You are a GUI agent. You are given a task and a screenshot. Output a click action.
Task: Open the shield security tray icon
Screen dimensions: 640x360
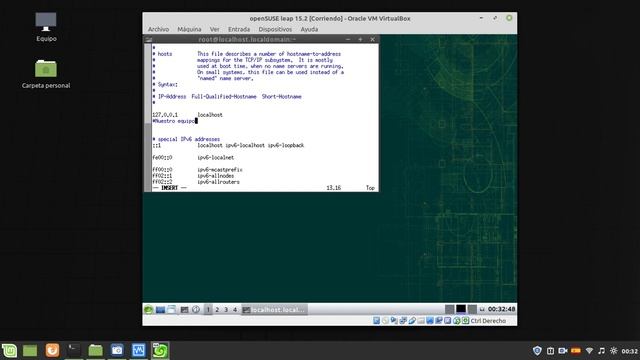coord(538,351)
